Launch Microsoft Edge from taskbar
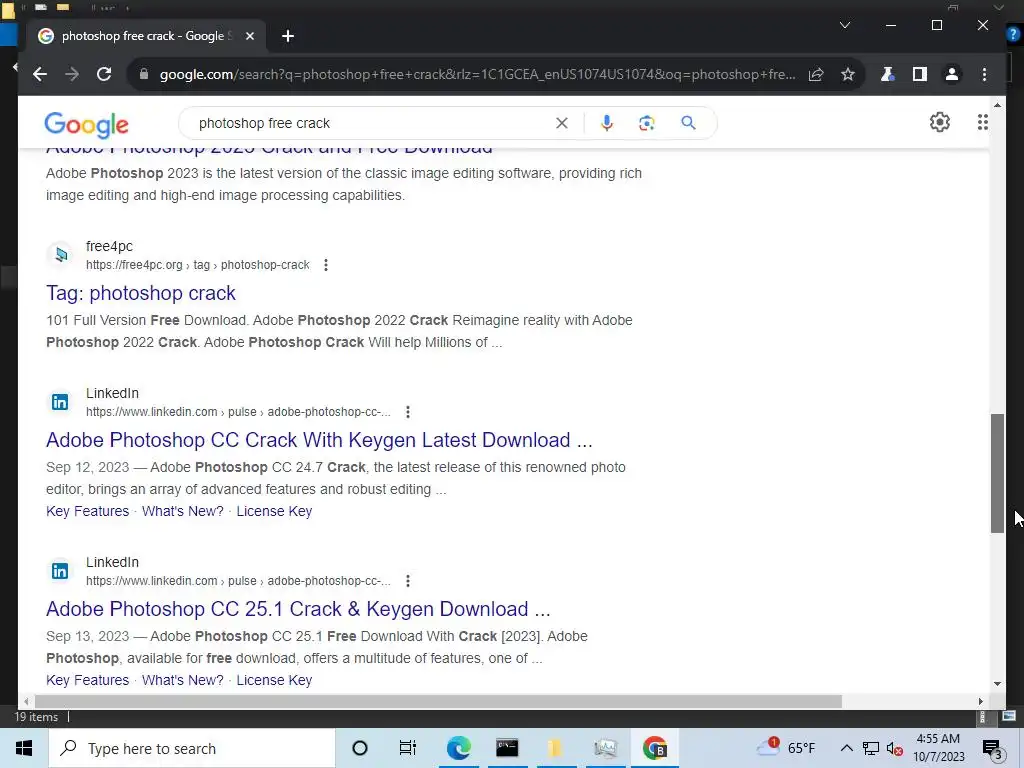 [458, 748]
